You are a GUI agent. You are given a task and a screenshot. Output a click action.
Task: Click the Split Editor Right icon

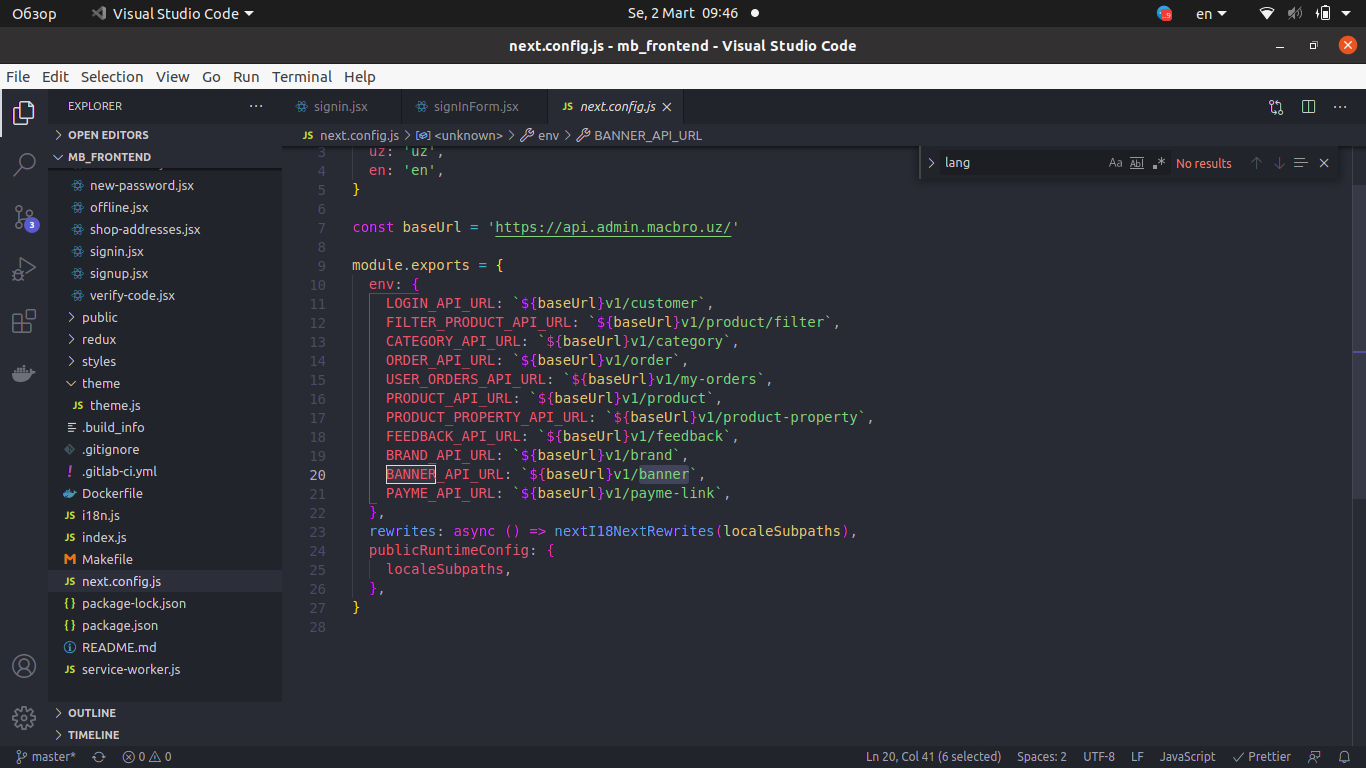[1308, 106]
